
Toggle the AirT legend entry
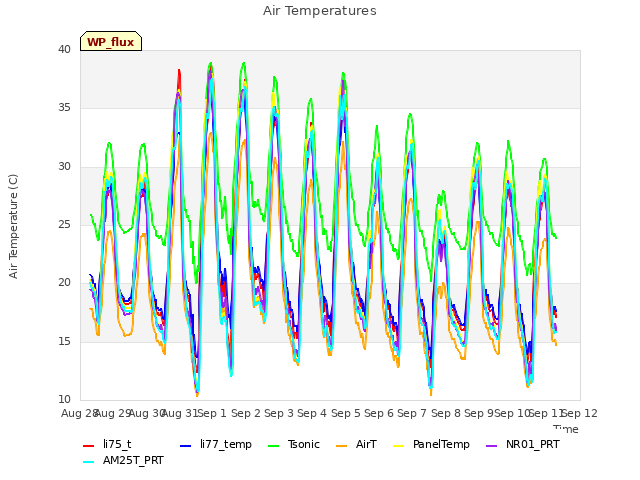pyautogui.click(x=356, y=444)
